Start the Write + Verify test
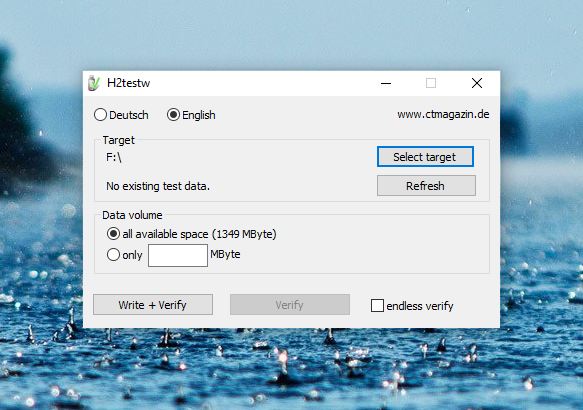Viewport: 583px width, 410px height. point(153,305)
